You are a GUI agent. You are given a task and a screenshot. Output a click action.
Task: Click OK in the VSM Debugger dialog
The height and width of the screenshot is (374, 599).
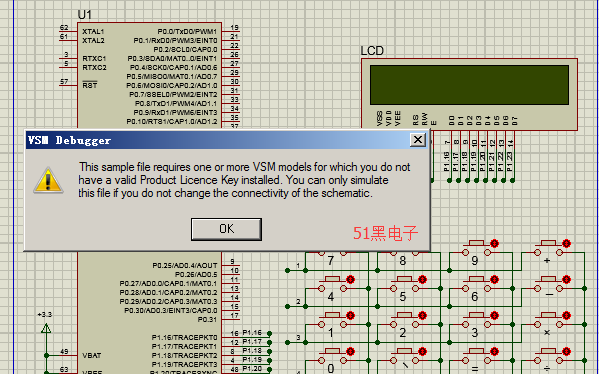[x=226, y=229]
